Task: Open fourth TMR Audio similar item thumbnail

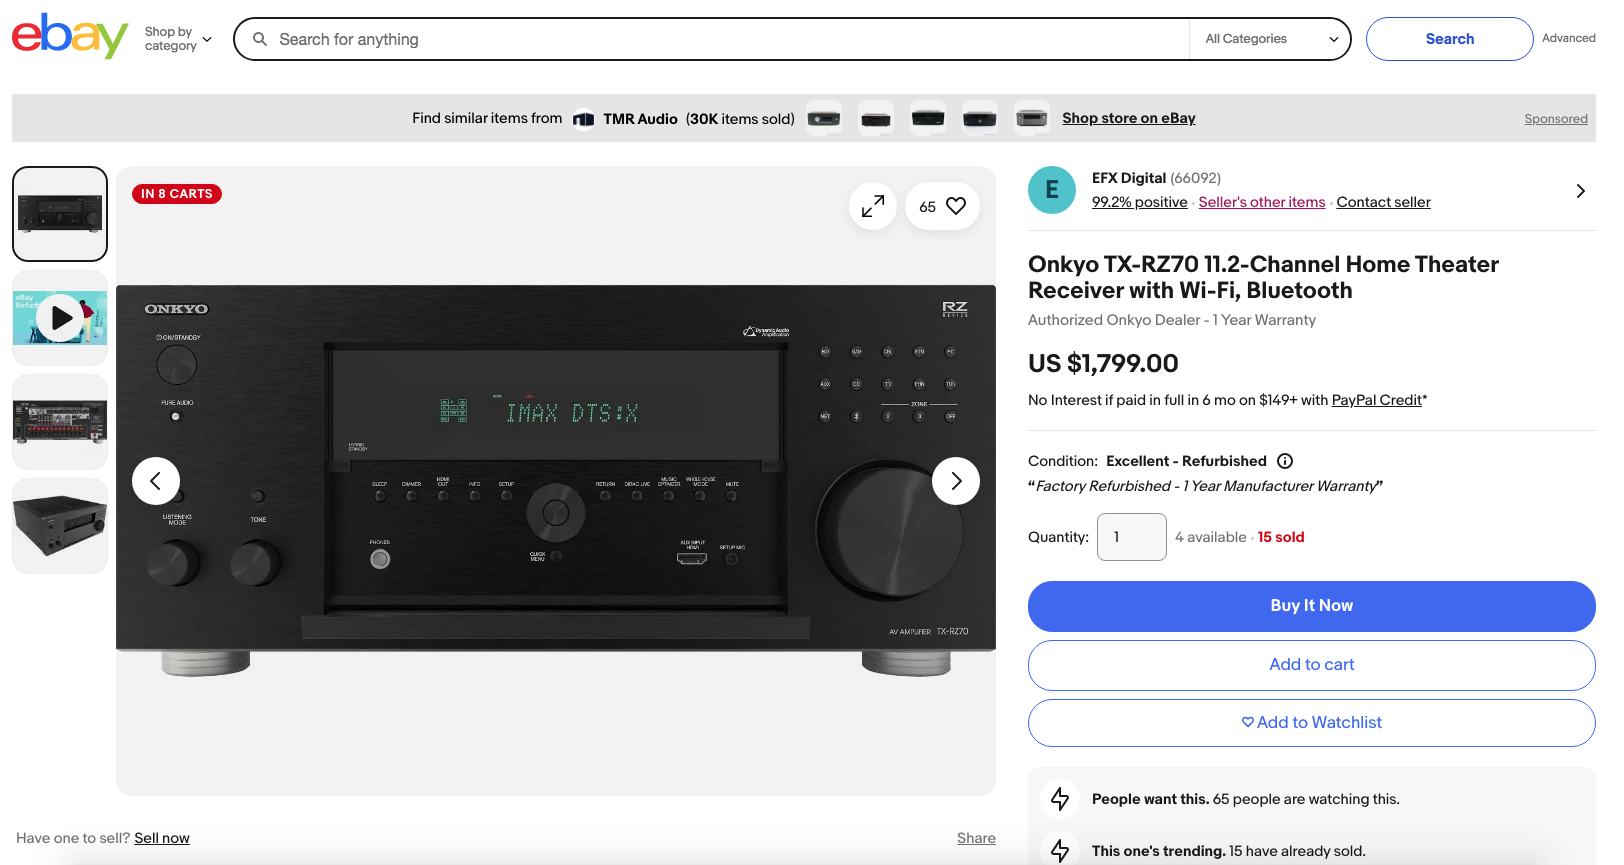Action: click(x=980, y=118)
